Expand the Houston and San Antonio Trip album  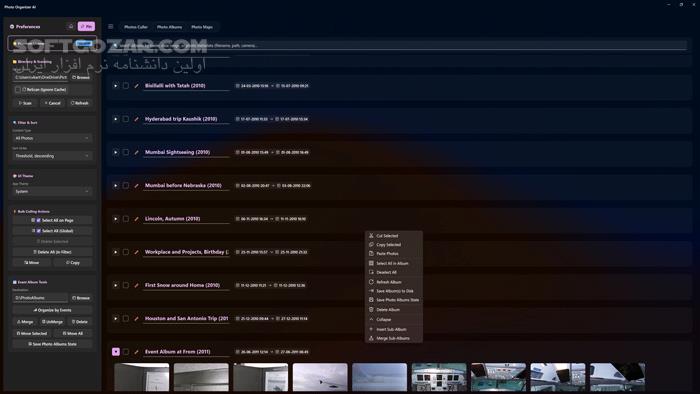tap(116, 319)
